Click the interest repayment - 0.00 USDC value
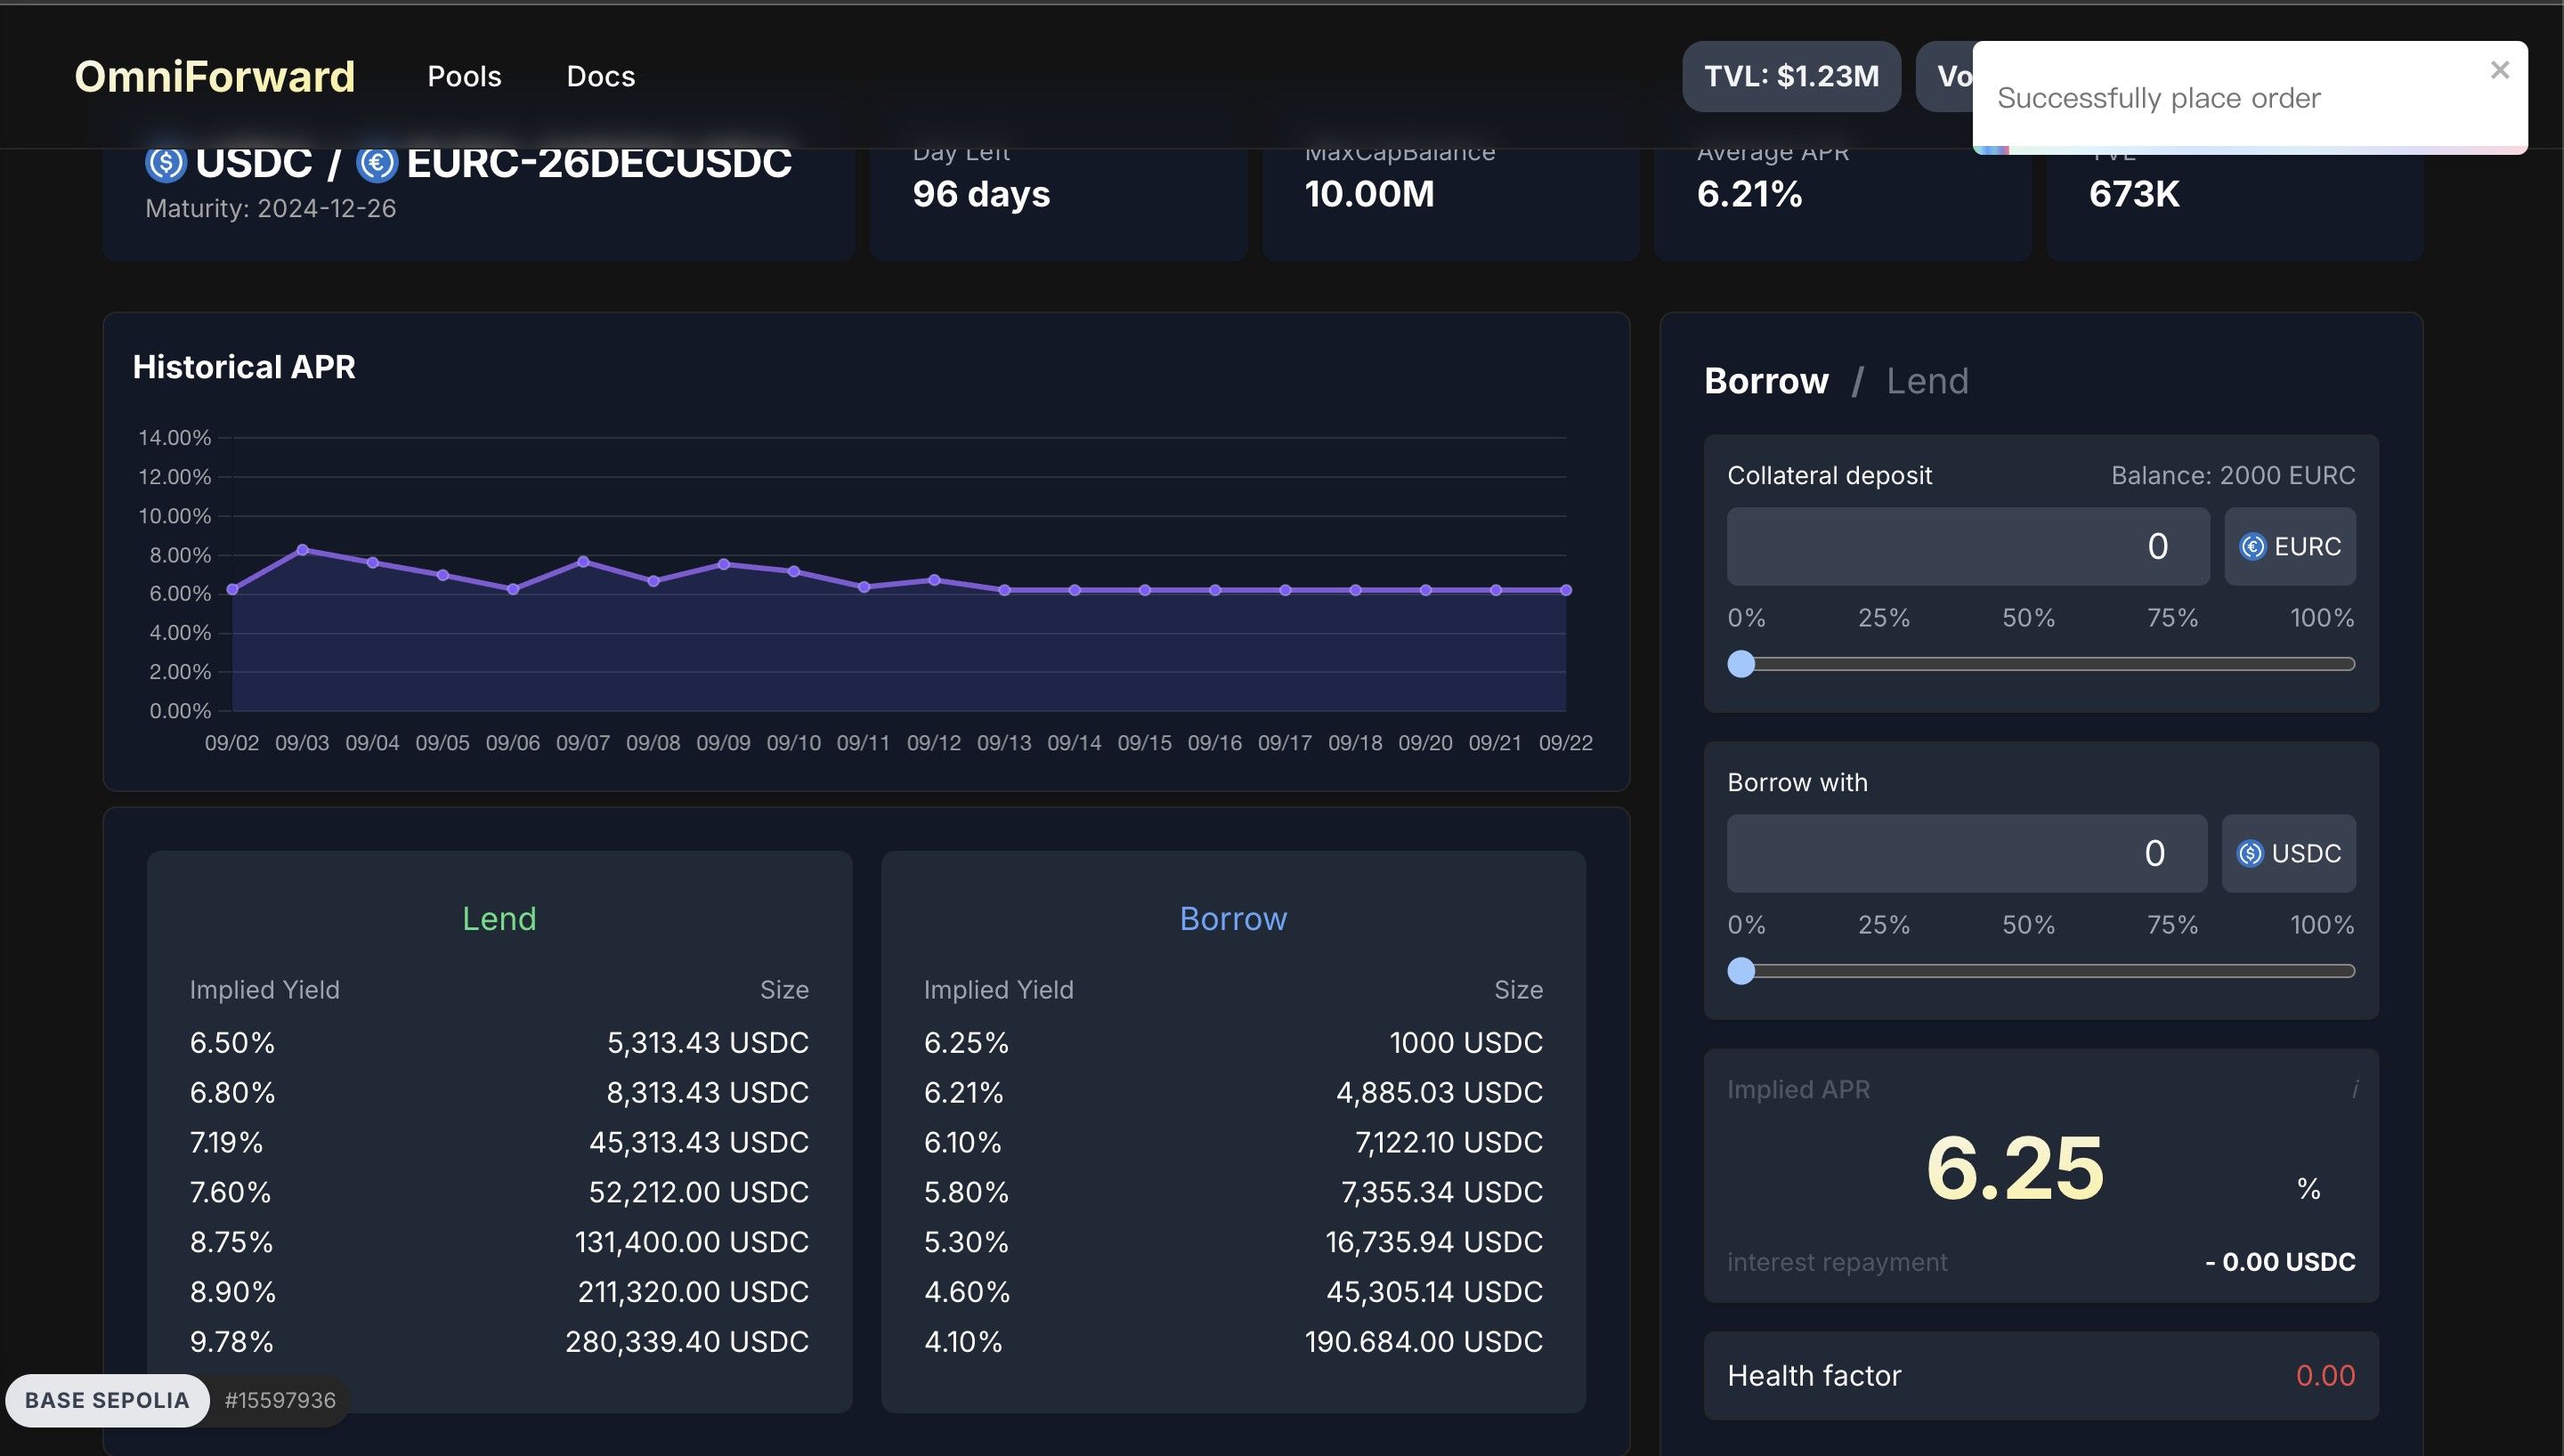 [x=2279, y=1262]
